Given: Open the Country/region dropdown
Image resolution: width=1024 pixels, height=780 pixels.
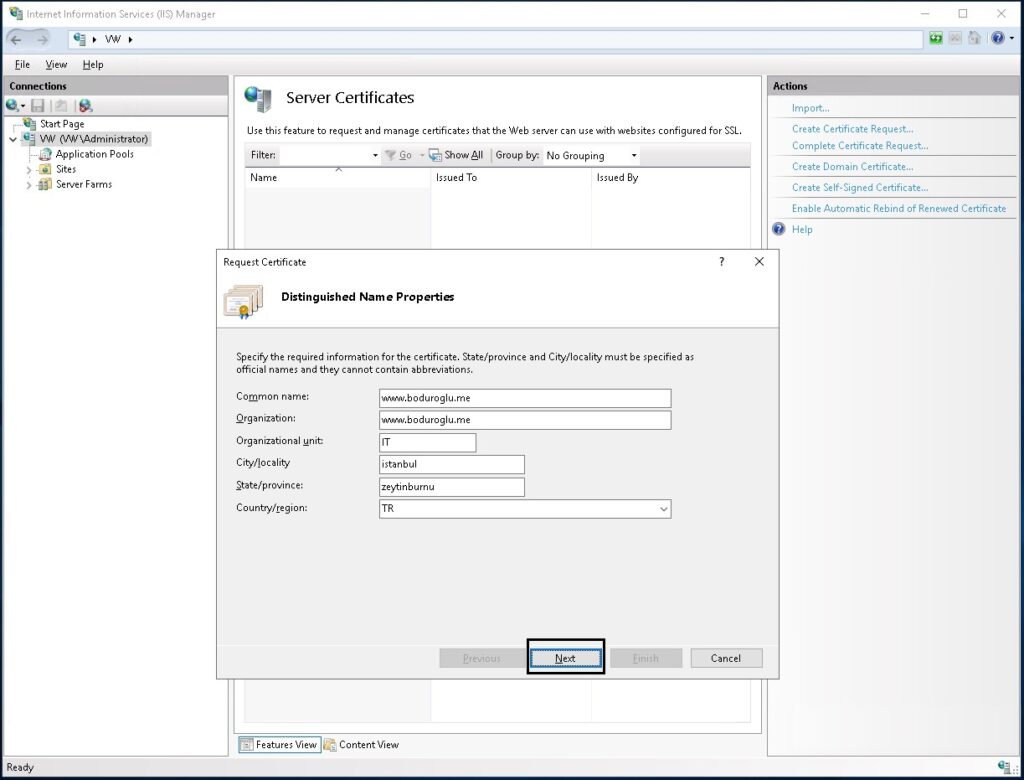Looking at the screenshot, I should (663, 509).
